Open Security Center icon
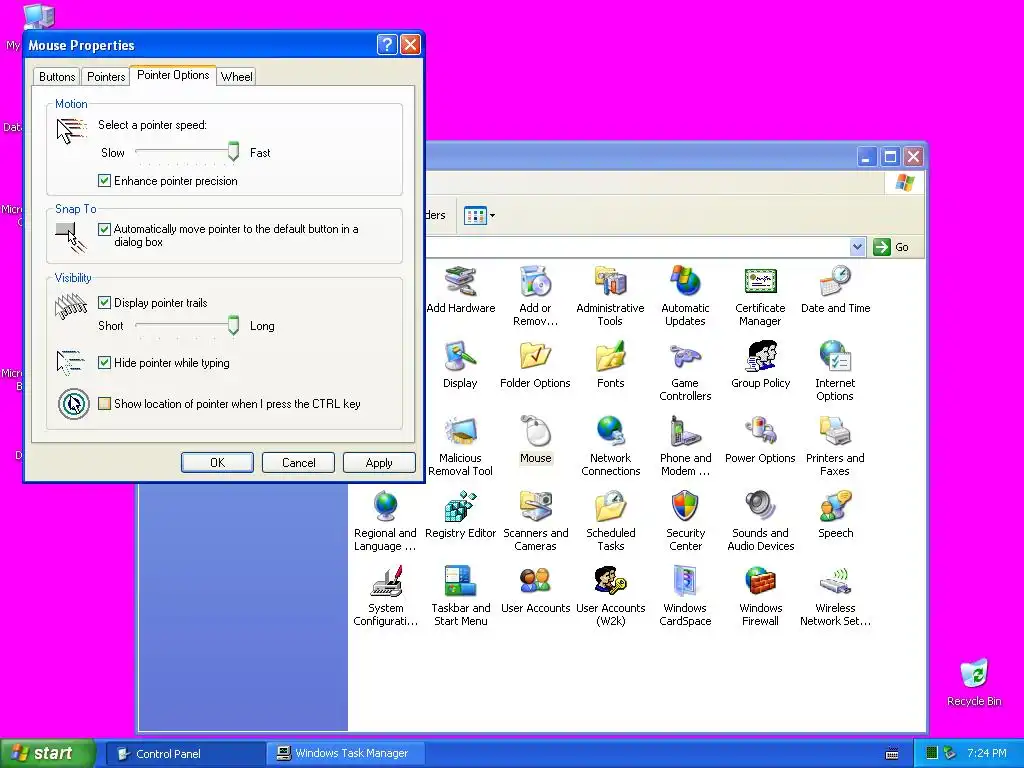Screen dimensions: 1024x768 coord(685,521)
